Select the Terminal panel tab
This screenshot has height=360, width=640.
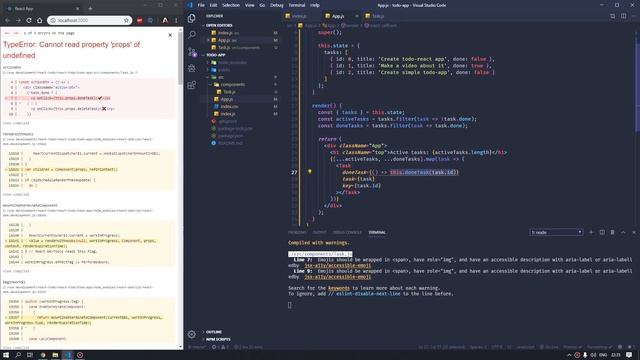point(377,232)
